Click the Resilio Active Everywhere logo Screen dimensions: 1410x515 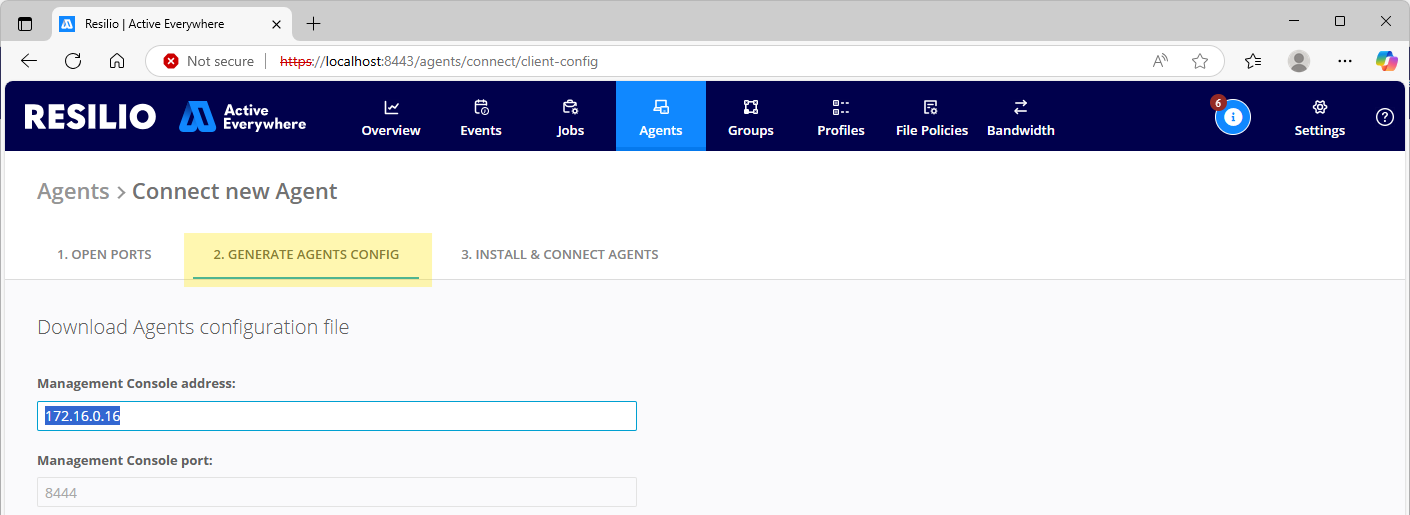pos(165,117)
